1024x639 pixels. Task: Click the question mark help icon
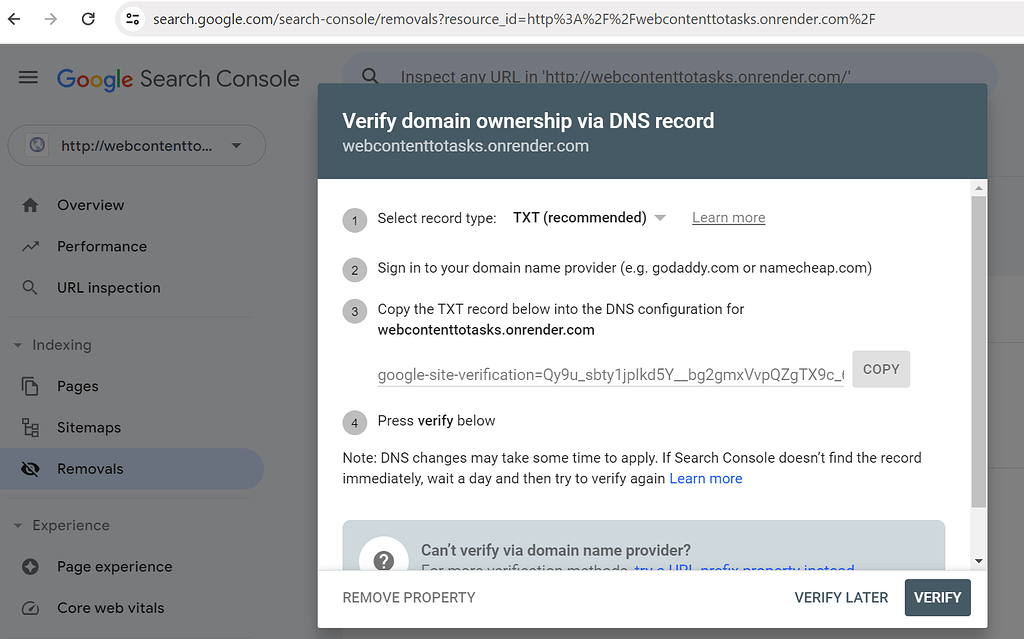pos(383,560)
